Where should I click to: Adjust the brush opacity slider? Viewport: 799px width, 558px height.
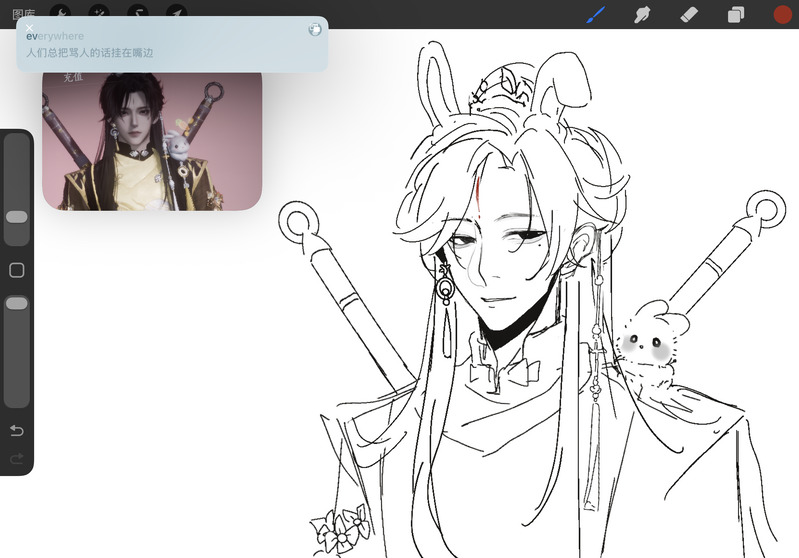pyautogui.click(x=17, y=304)
